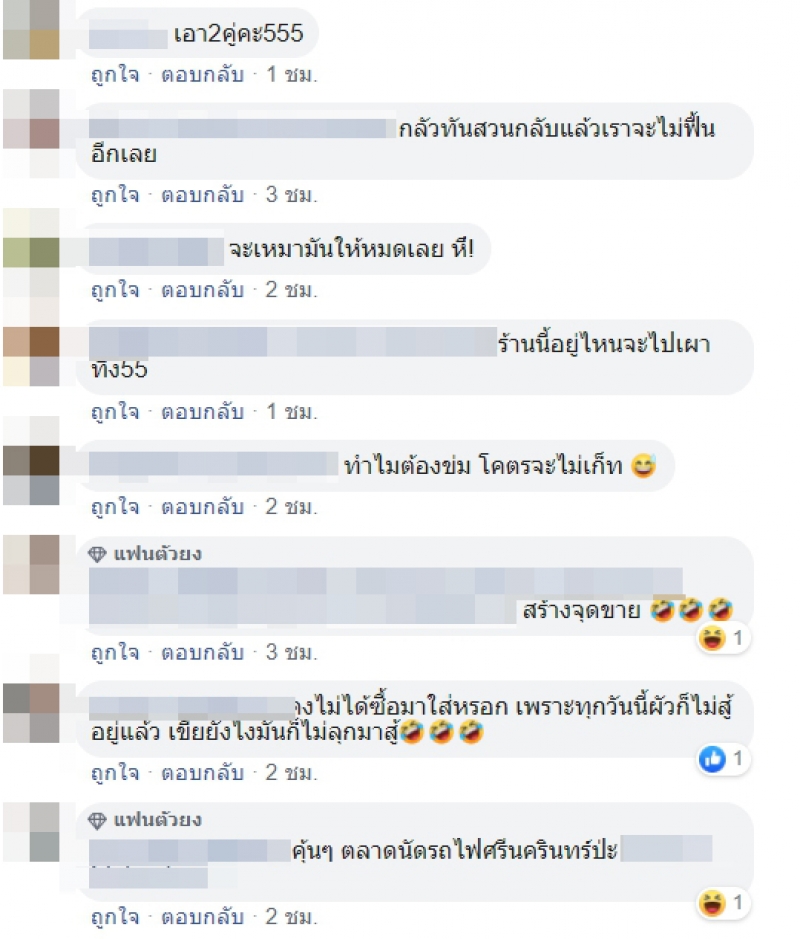The height and width of the screenshot is (939, 800).
Task: Click the 3 ชม. timestamp under สร้างจุดขาย comment
Action: 291,652
